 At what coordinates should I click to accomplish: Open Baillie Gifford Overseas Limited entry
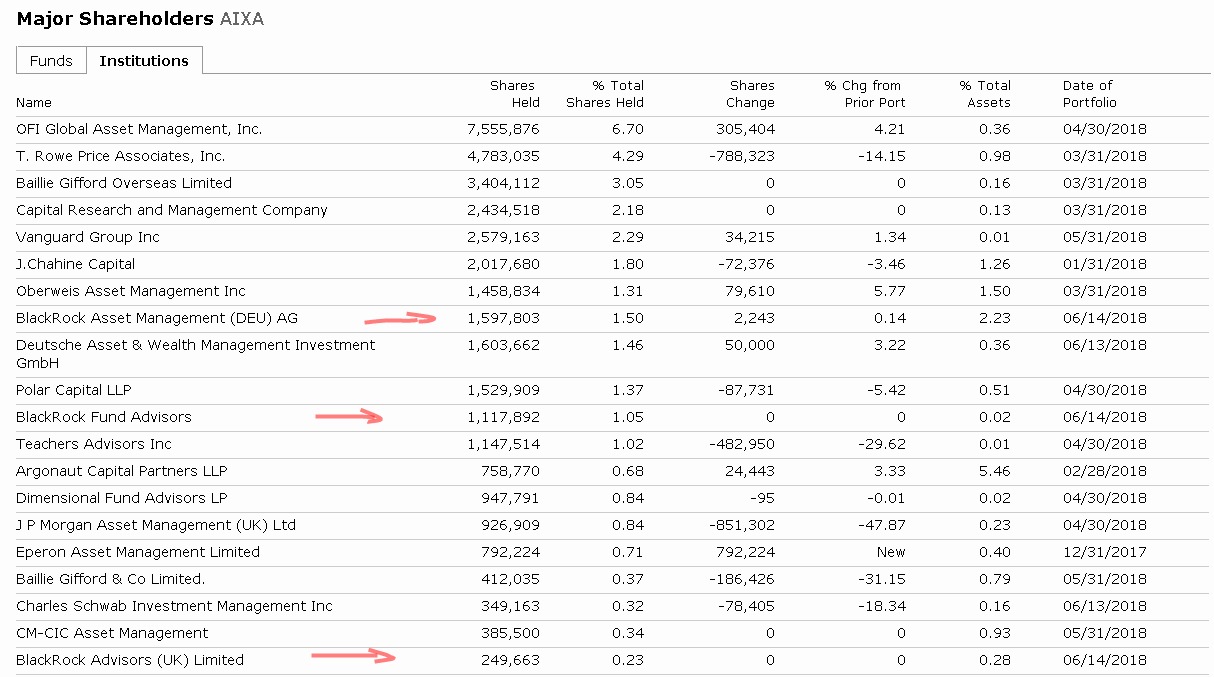tap(124, 183)
